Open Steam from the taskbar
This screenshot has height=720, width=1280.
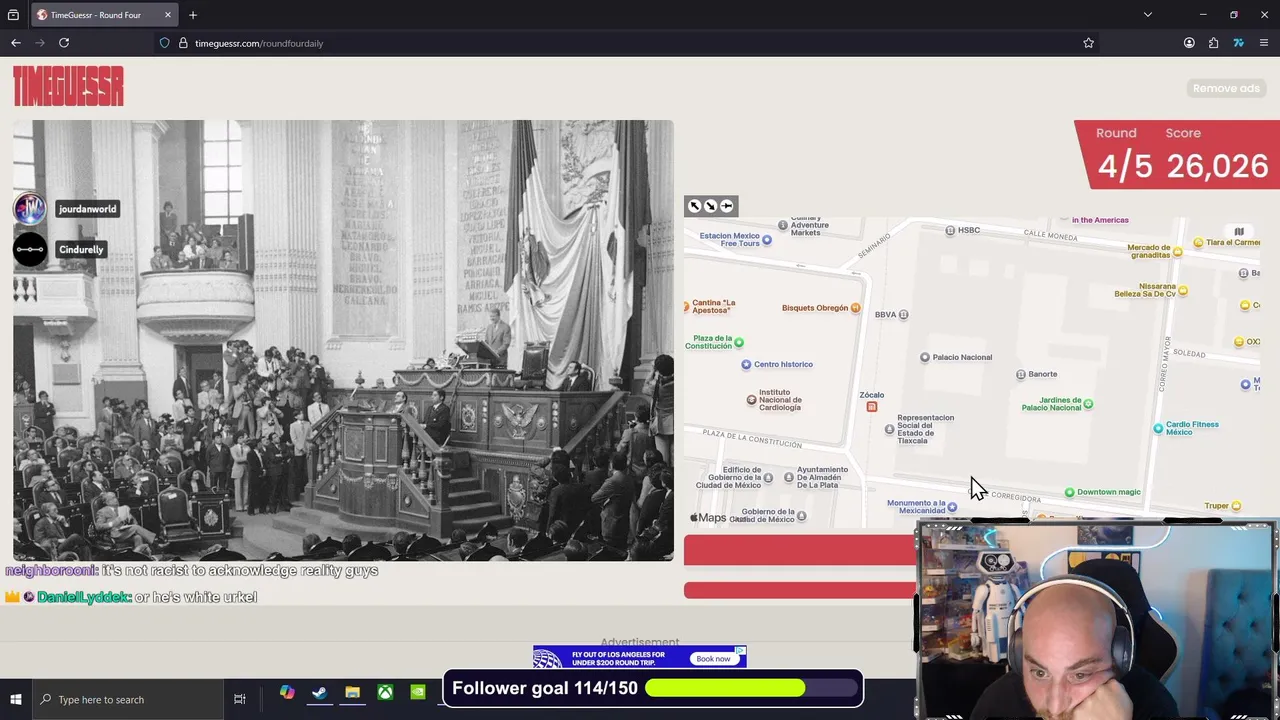(319, 692)
